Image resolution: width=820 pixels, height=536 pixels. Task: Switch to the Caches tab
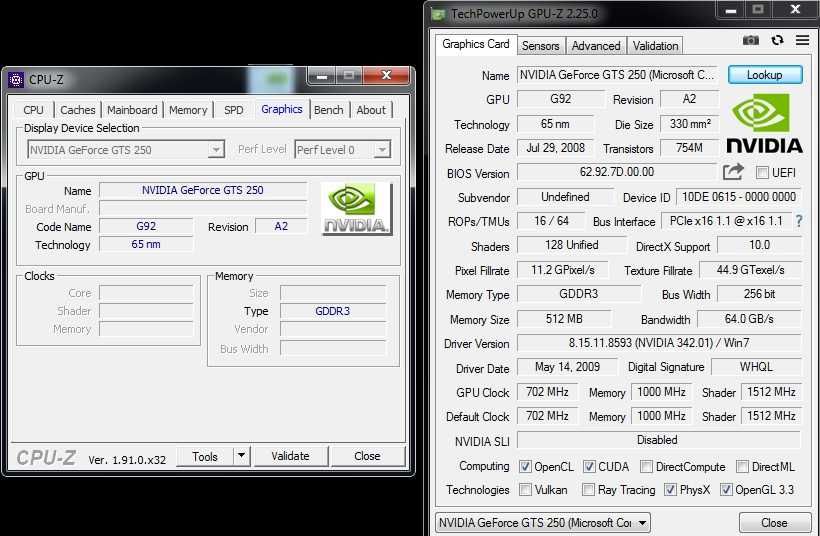(77, 110)
